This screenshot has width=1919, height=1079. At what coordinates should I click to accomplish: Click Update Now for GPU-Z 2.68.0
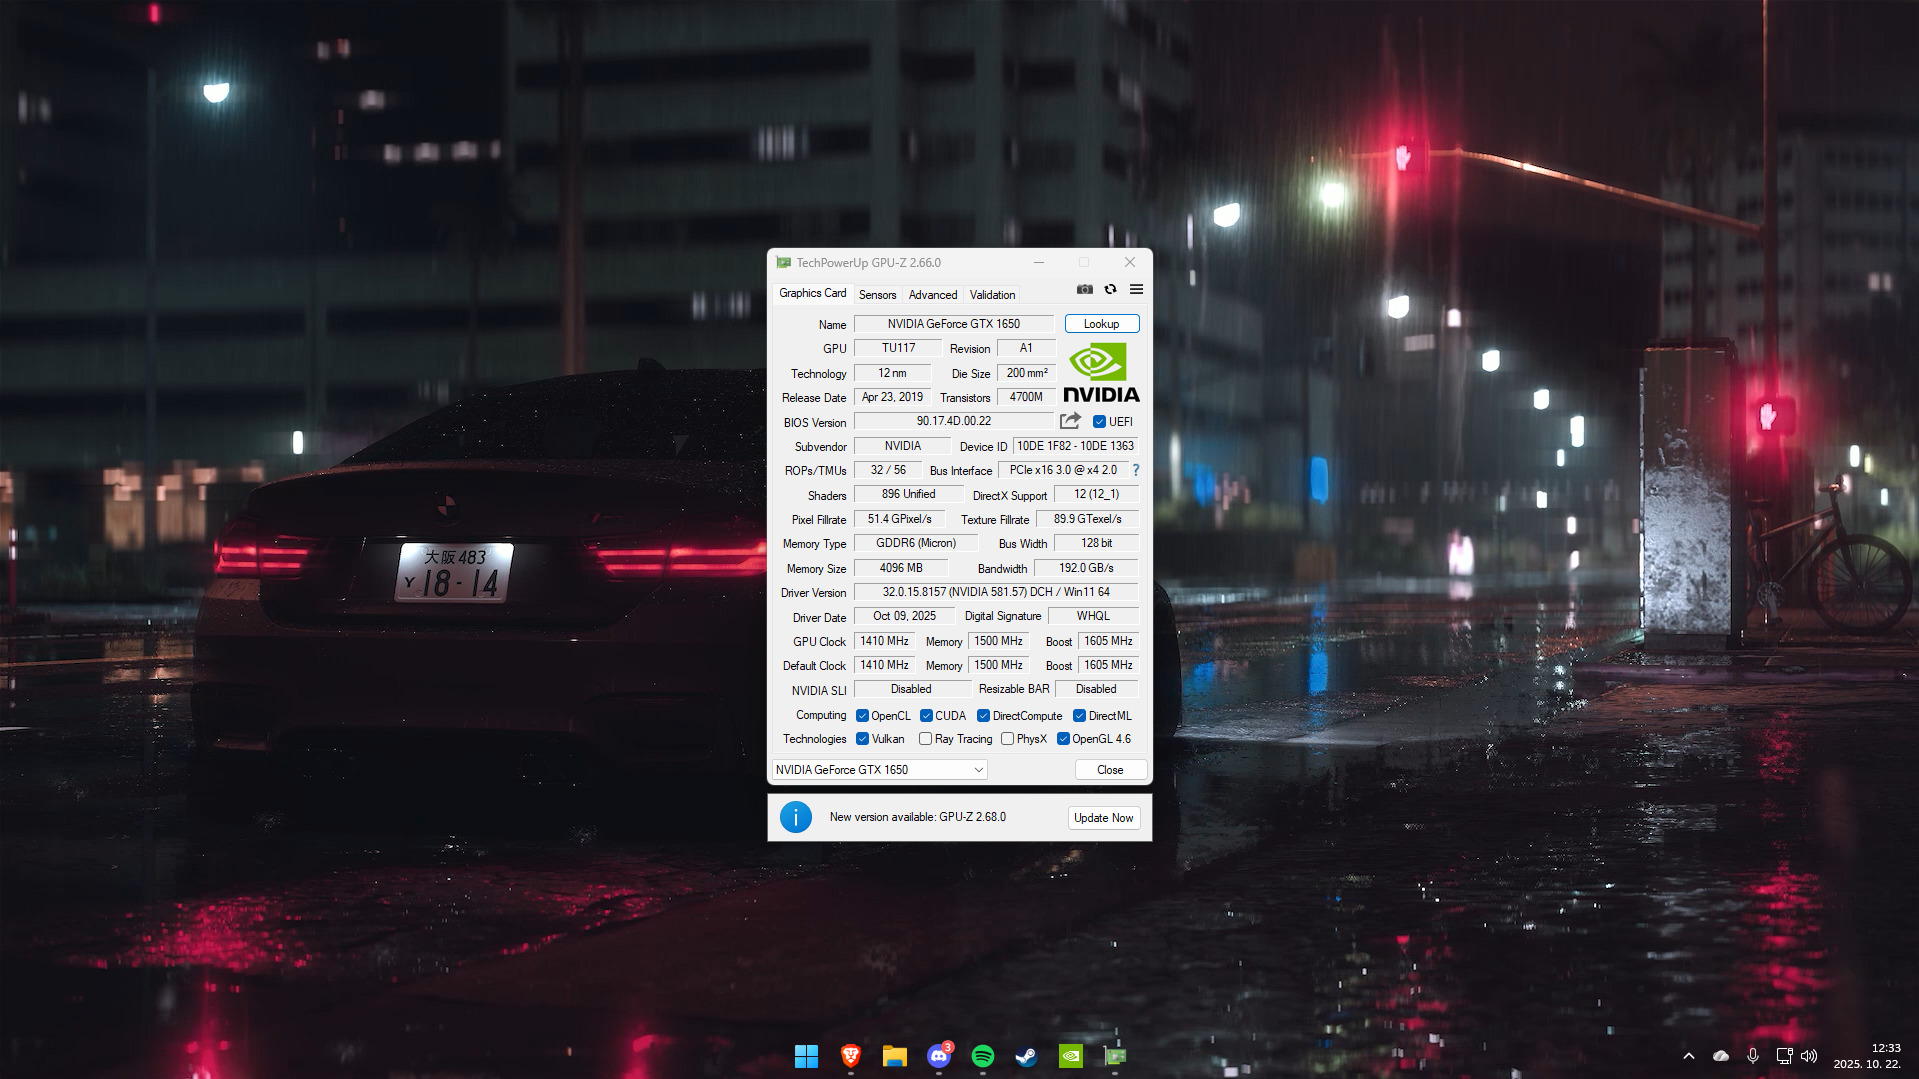[x=1104, y=818]
